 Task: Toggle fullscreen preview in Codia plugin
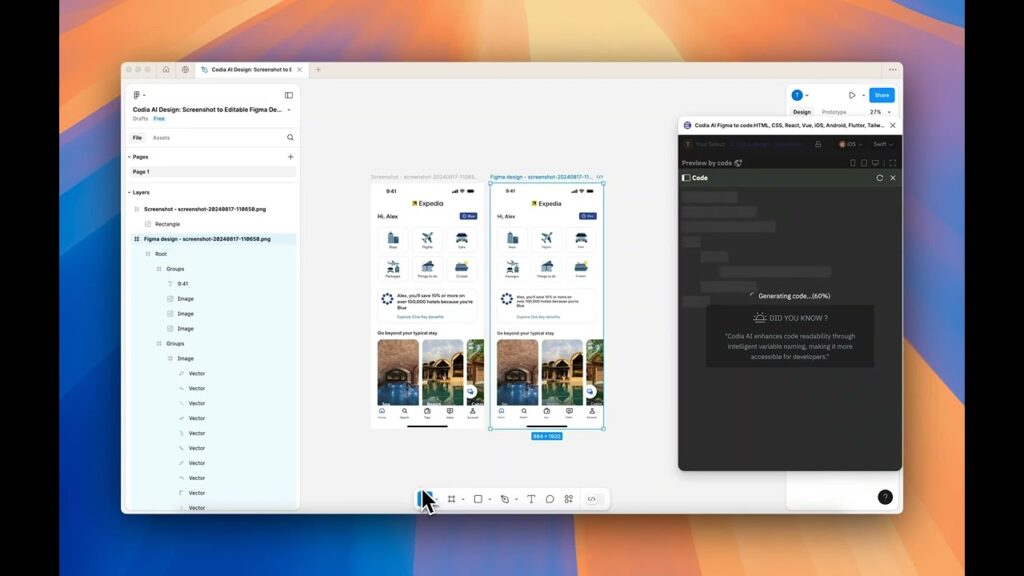(892, 163)
